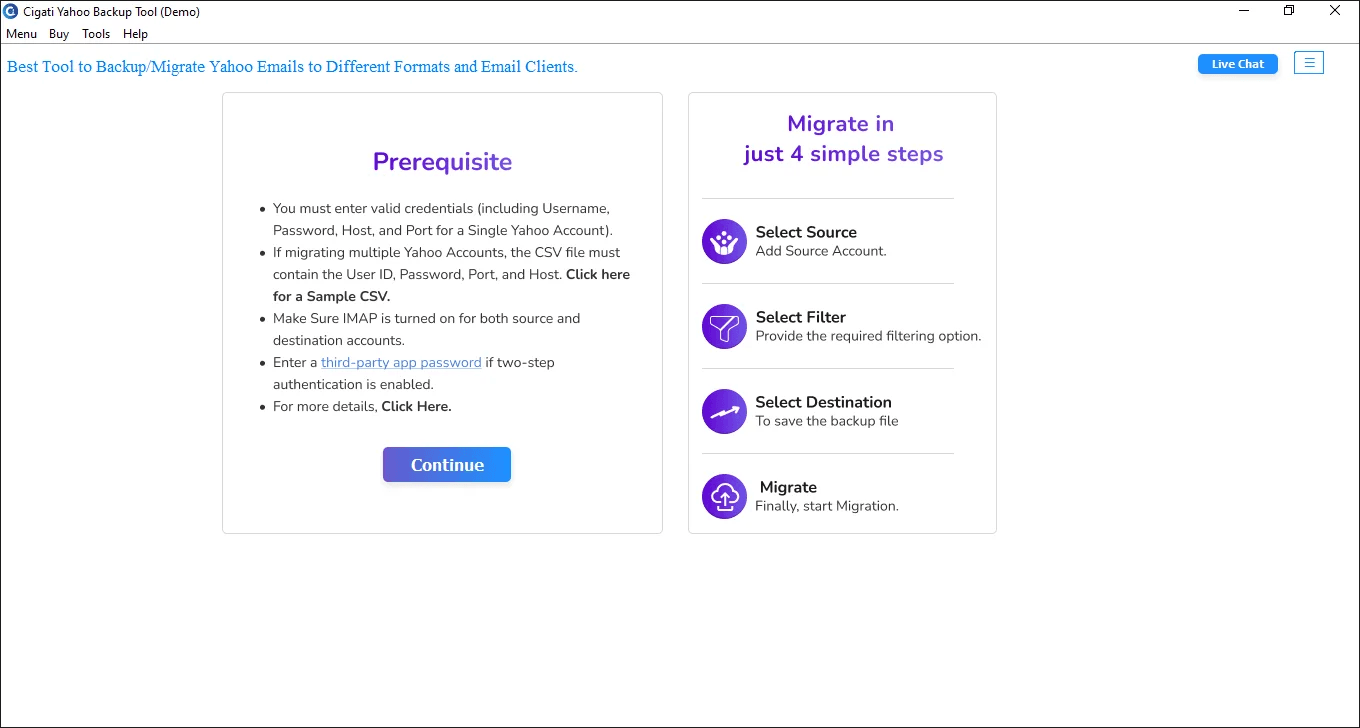This screenshot has width=1360, height=728.
Task: Open the Help menu
Action: click(x=135, y=33)
